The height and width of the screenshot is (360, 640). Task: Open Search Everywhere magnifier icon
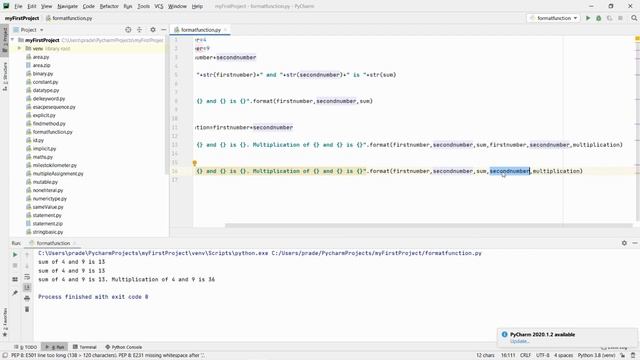(x=634, y=18)
